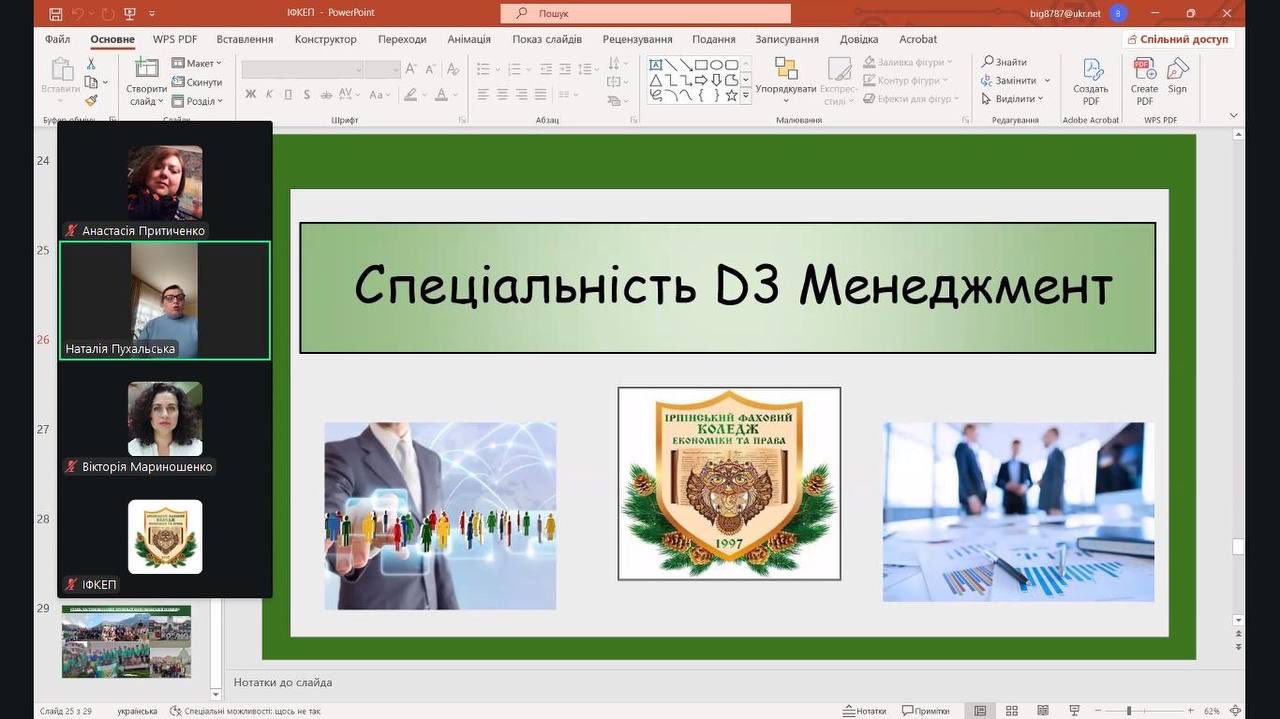
Task: Open the Файл menu
Action: 58,39
